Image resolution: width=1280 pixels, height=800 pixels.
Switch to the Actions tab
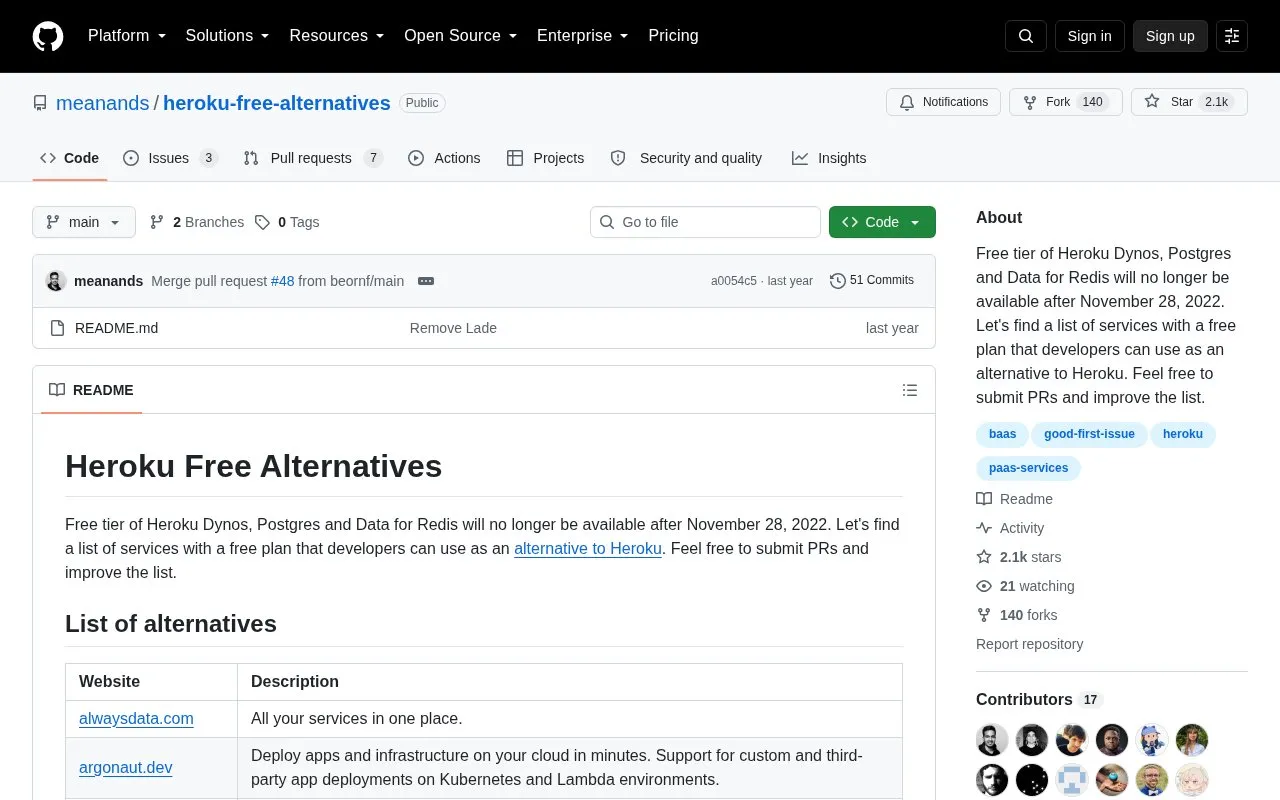pos(444,158)
